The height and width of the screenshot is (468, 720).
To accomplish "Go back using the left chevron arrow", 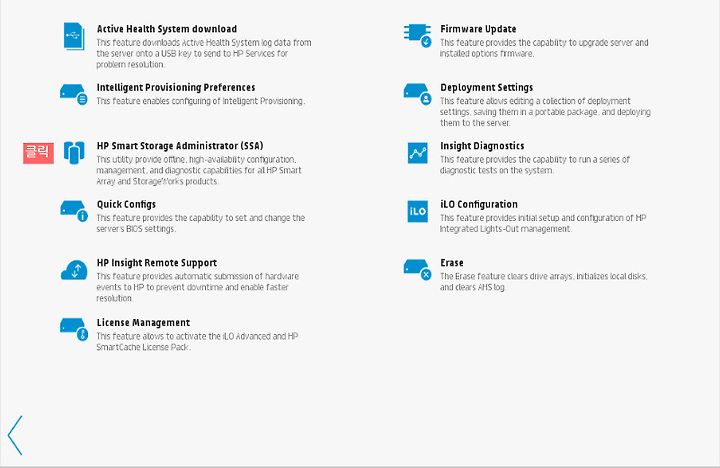I will [x=15, y=435].
